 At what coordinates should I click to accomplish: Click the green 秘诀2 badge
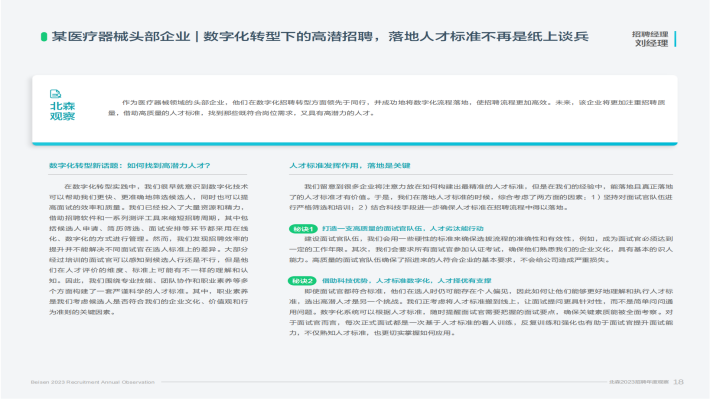[302, 281]
